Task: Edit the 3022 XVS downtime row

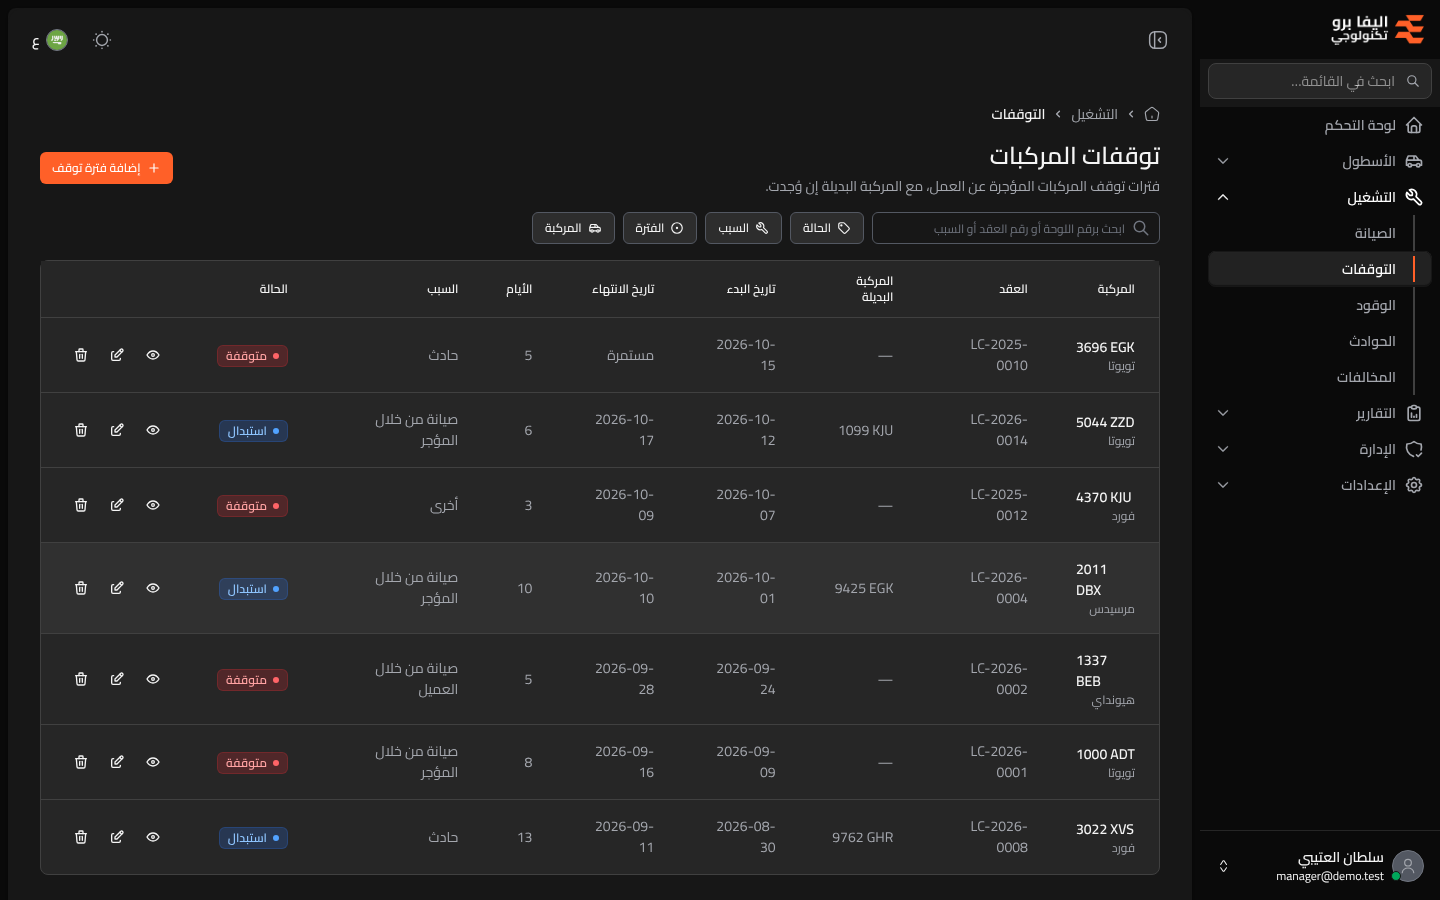Action: coord(117,837)
